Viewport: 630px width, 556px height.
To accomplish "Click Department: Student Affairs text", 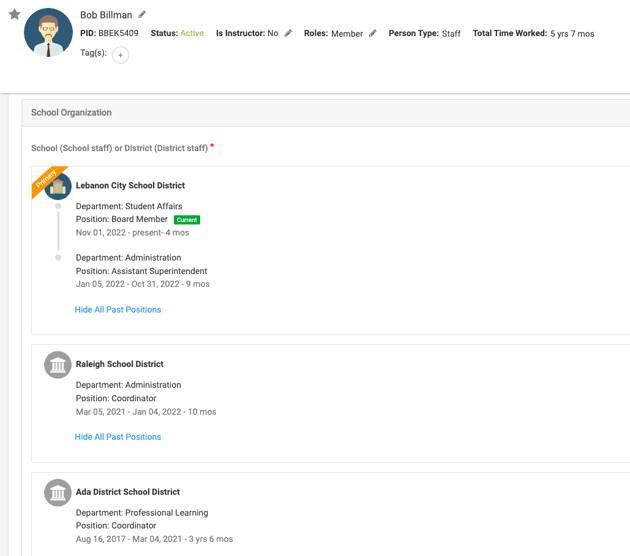I will pos(129,206).
